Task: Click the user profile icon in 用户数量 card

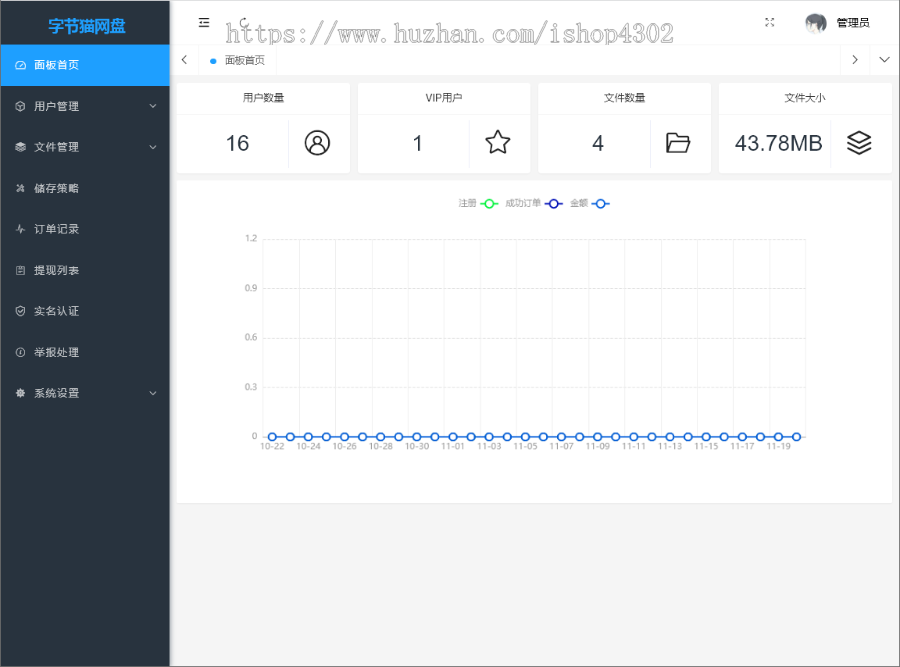Action: point(317,142)
